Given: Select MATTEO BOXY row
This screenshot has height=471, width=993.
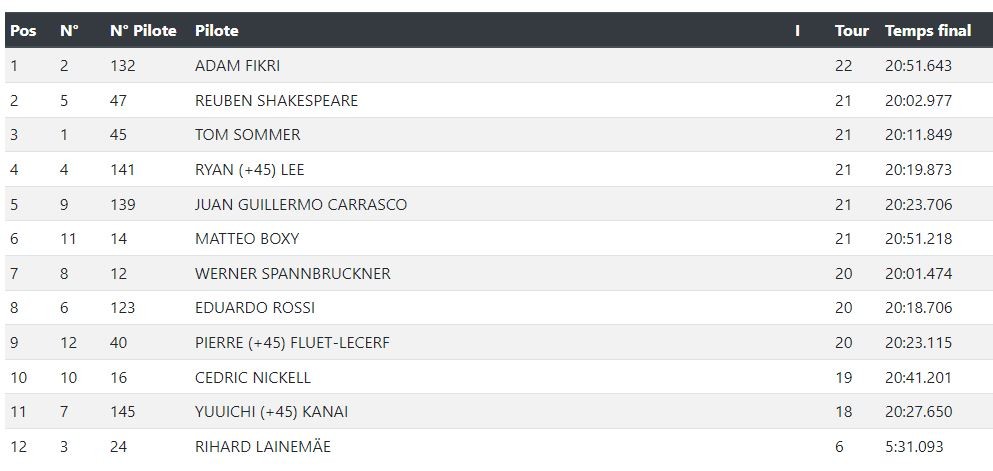Looking at the screenshot, I should [x=499, y=238].
